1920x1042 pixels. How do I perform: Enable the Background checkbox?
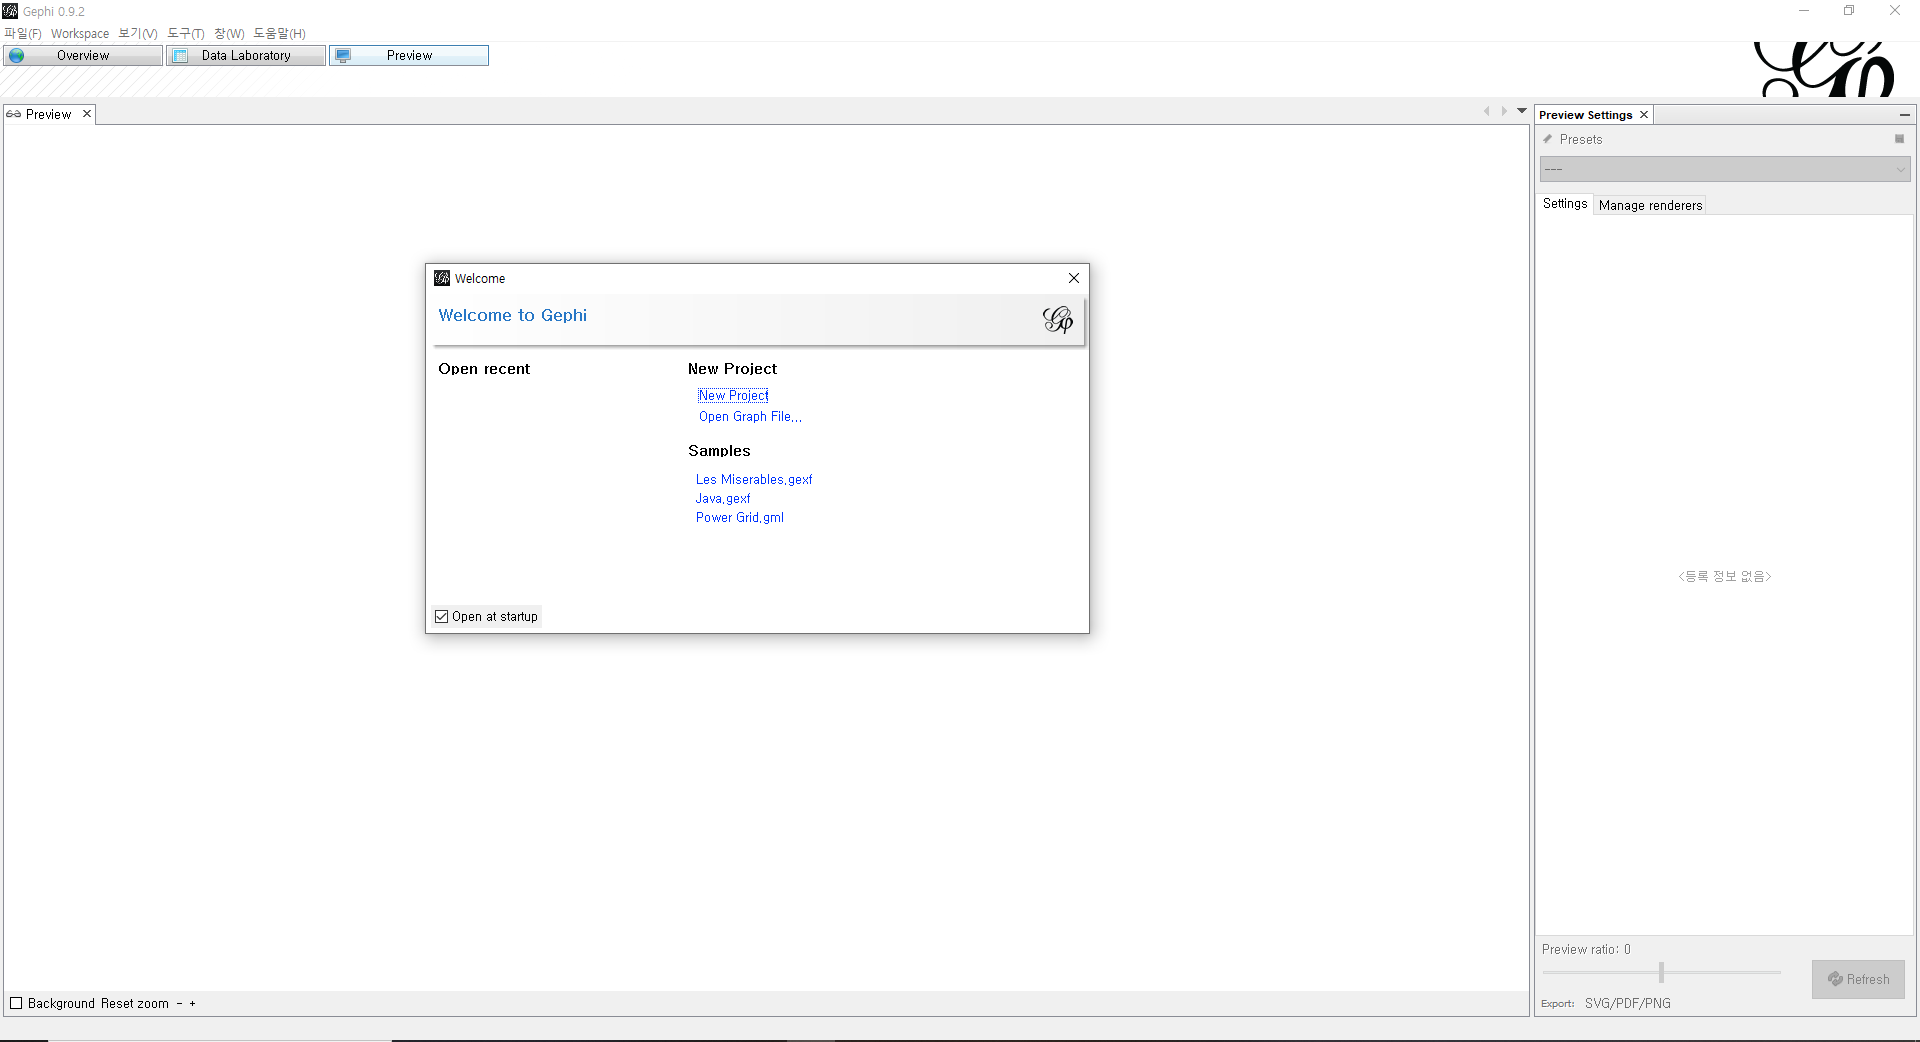16,1003
